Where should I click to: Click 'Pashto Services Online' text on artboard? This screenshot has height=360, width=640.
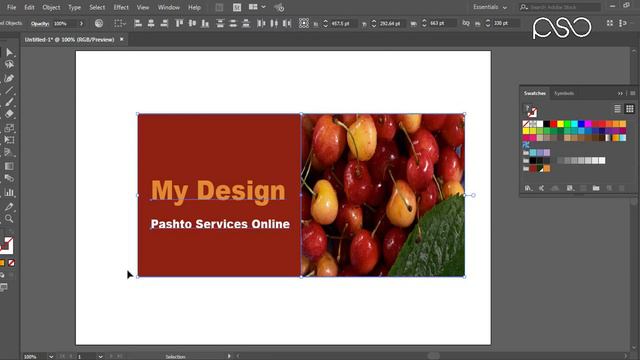[x=220, y=224]
